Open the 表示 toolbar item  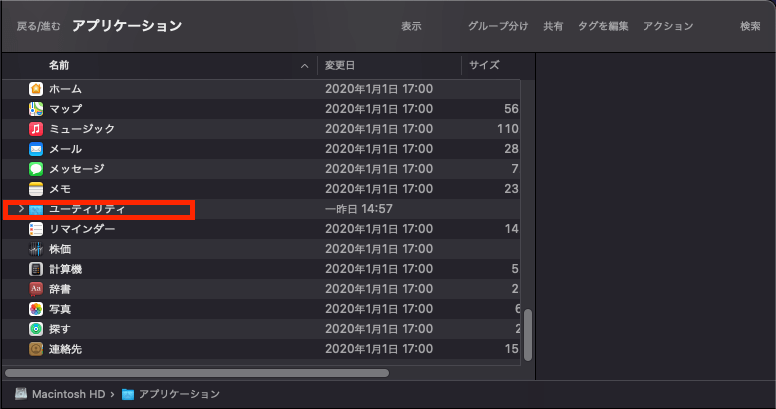[x=411, y=26]
